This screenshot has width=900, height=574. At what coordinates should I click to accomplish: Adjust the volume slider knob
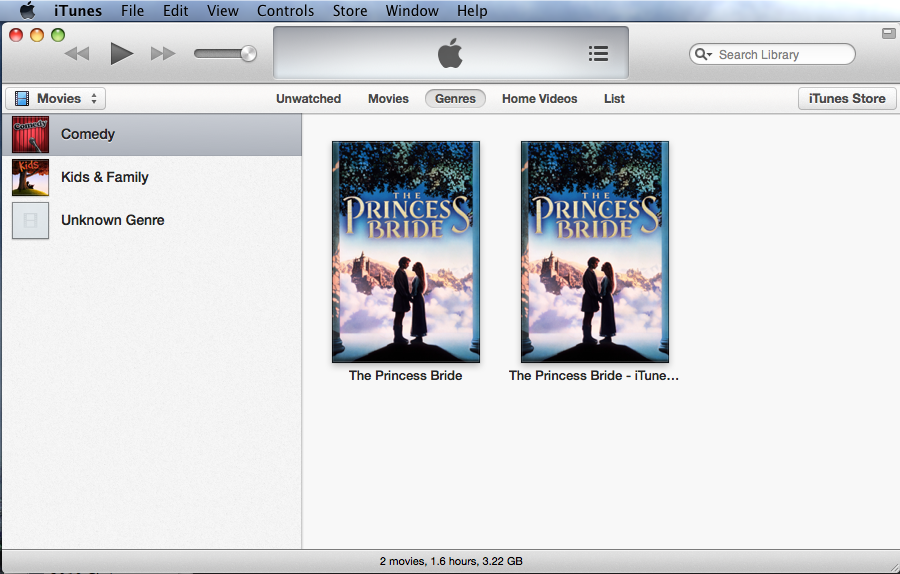(248, 54)
